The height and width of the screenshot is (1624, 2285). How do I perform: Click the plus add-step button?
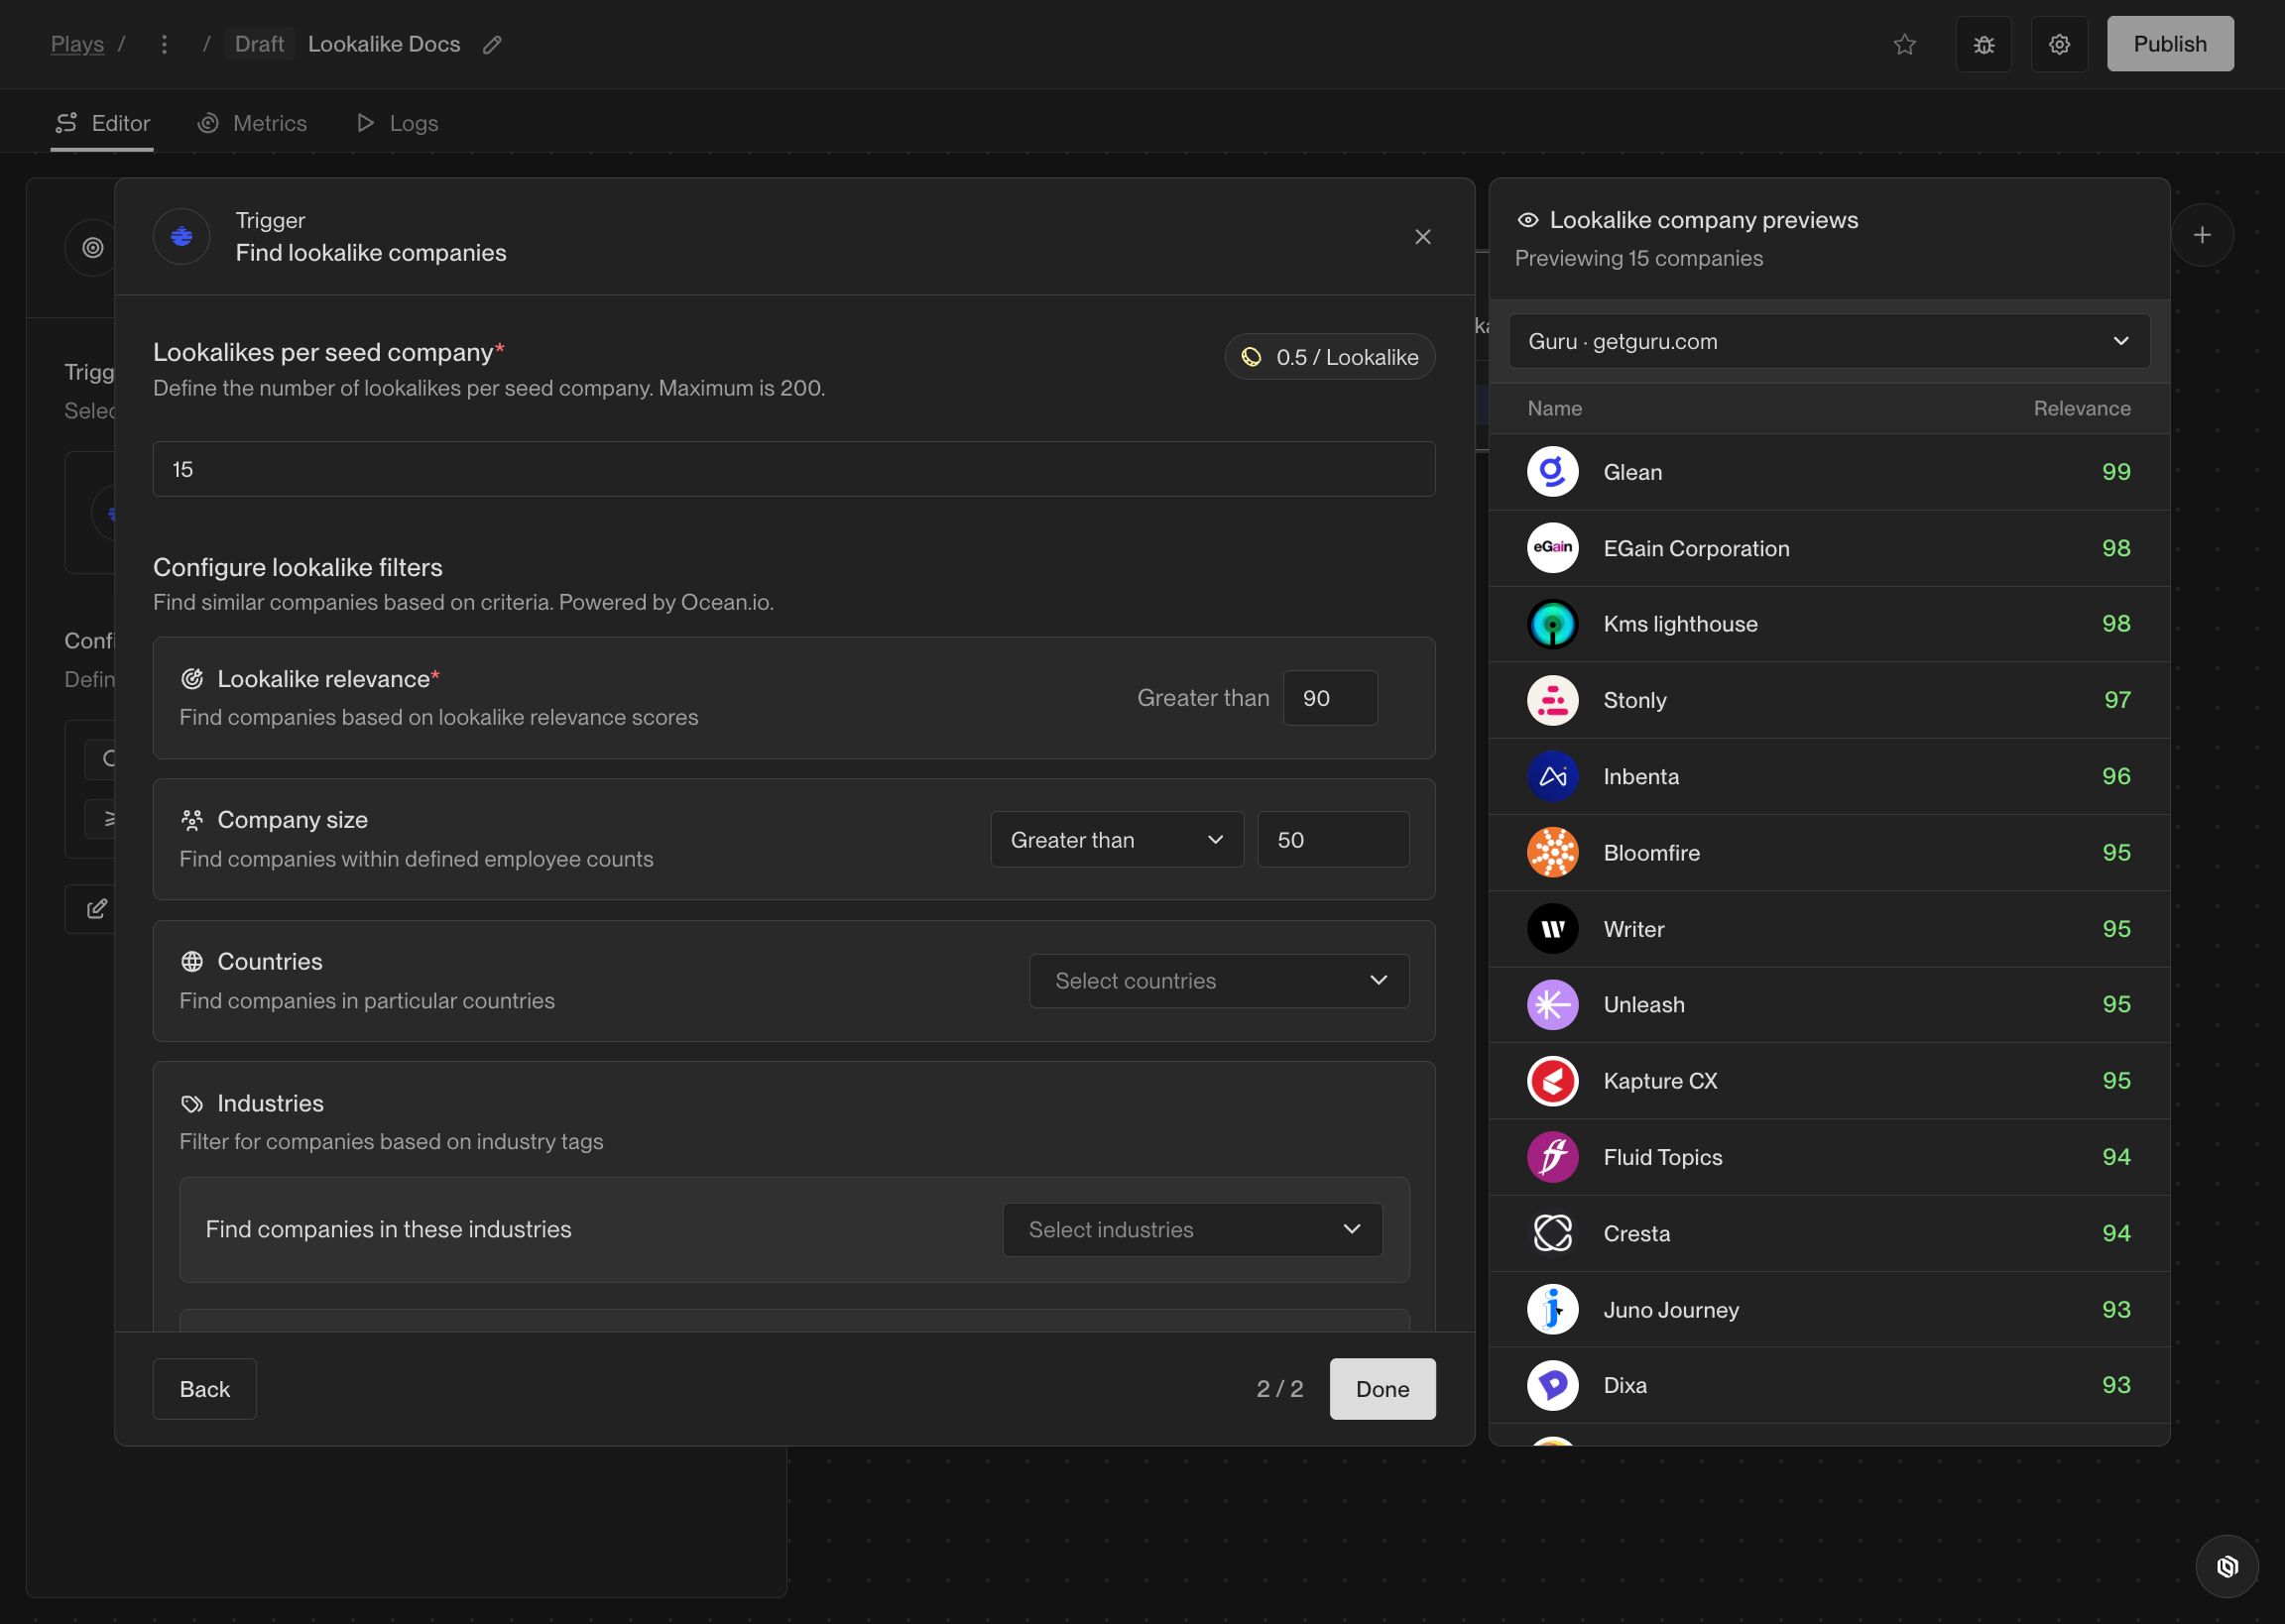coord(2201,235)
